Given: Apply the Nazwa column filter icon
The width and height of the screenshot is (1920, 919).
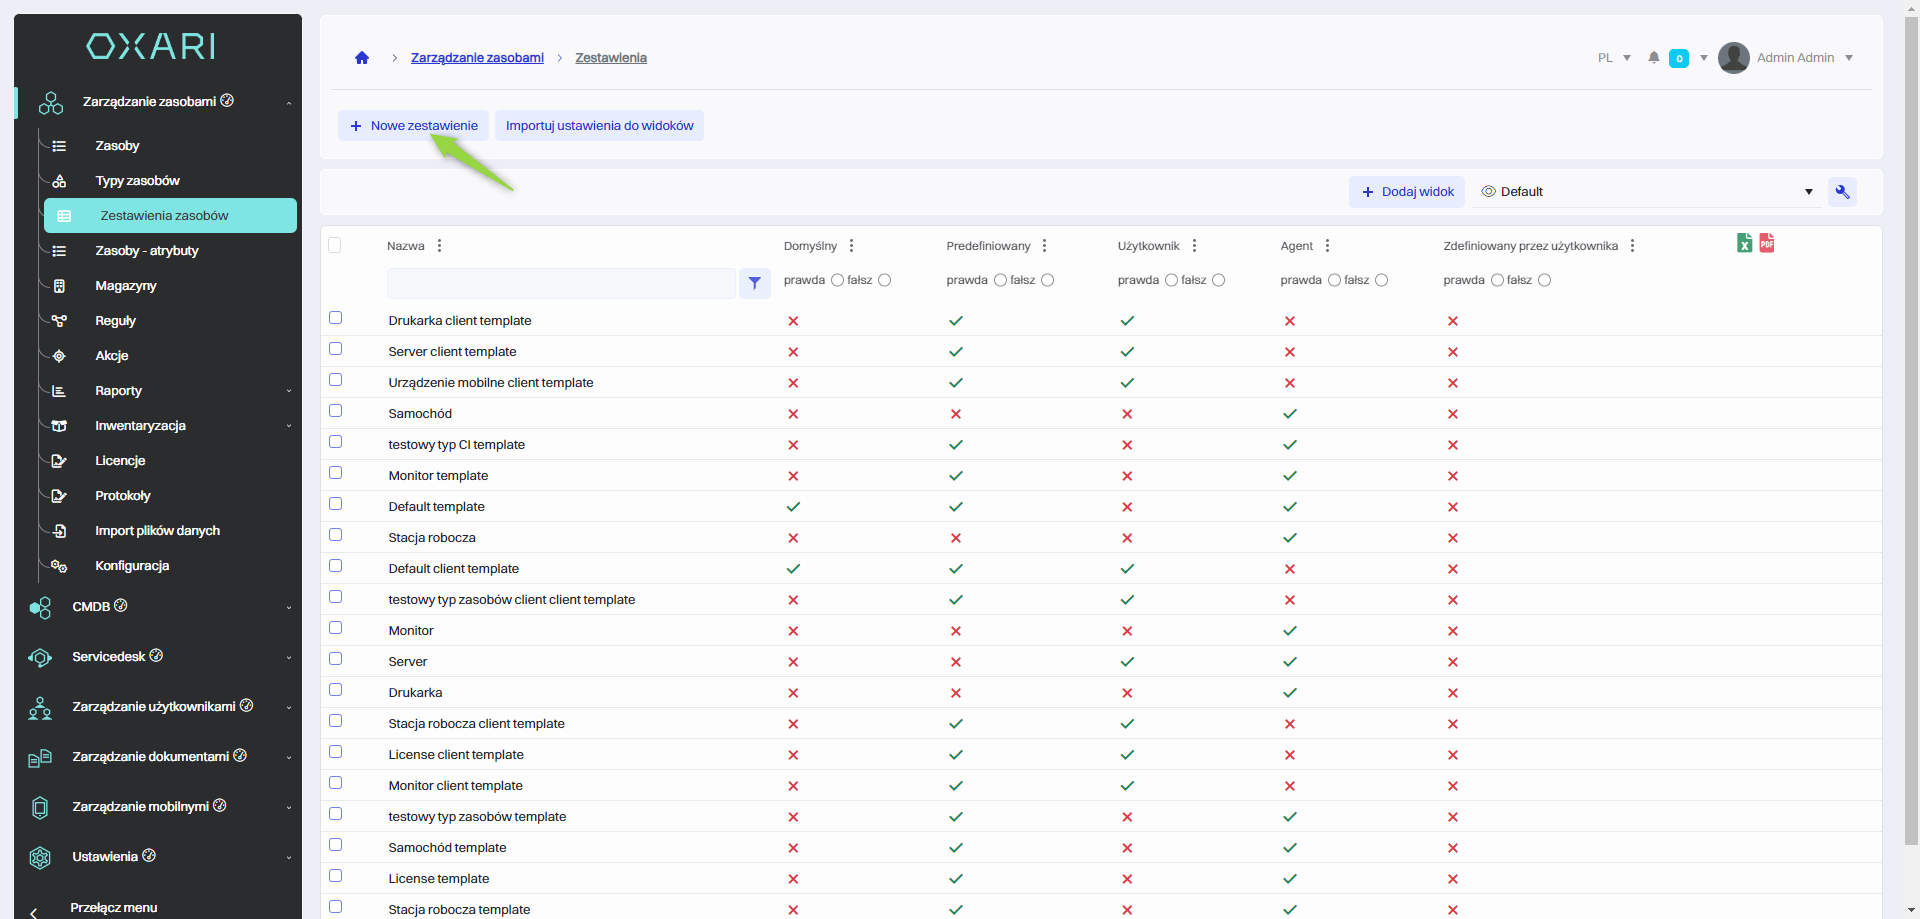Looking at the screenshot, I should click(755, 283).
